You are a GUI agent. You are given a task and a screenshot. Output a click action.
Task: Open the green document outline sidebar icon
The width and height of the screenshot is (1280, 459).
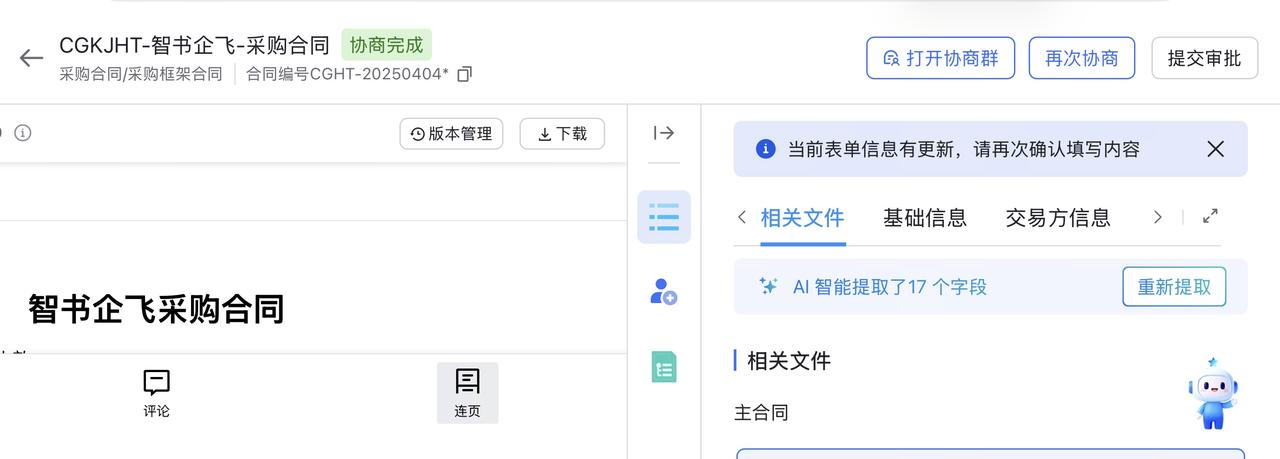click(663, 367)
